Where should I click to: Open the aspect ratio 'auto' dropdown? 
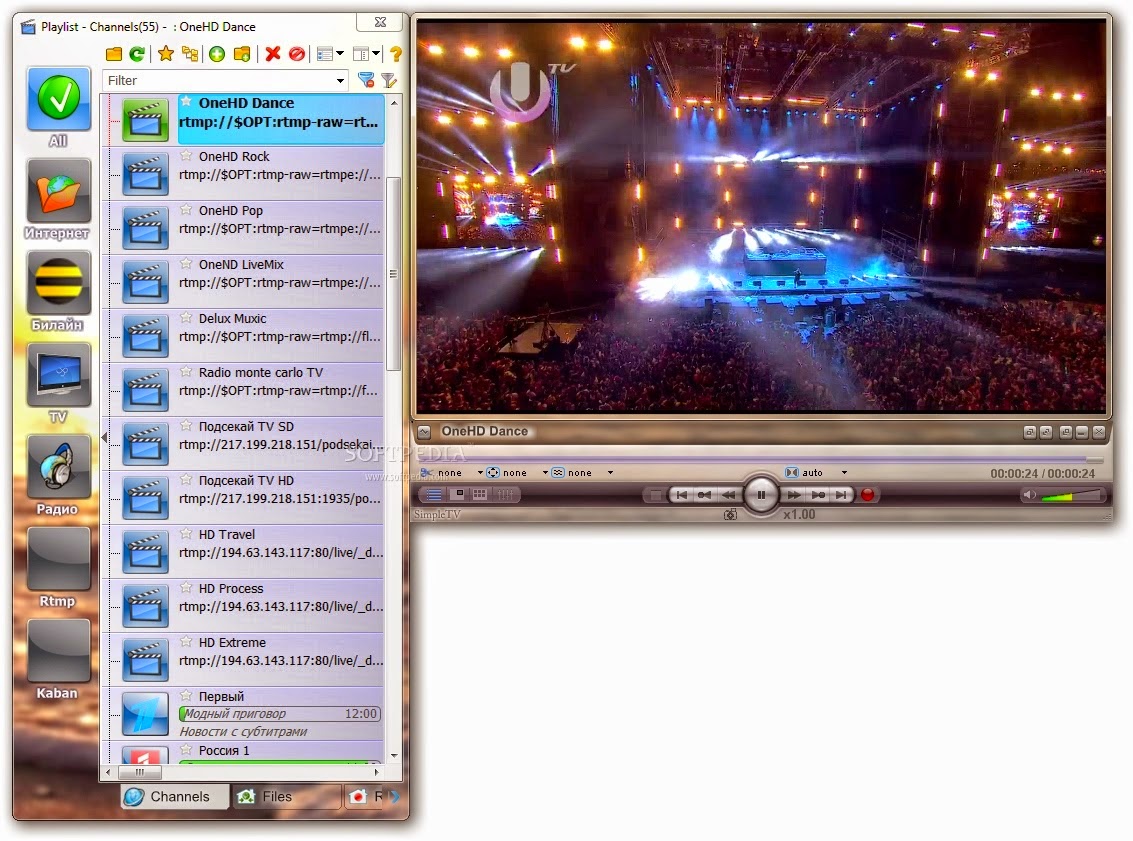(x=844, y=473)
